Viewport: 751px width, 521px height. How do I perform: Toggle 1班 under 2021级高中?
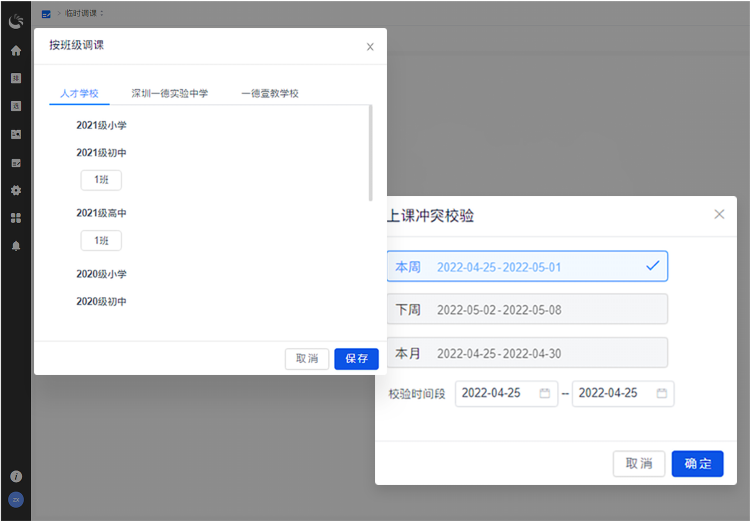pyautogui.click(x=101, y=241)
